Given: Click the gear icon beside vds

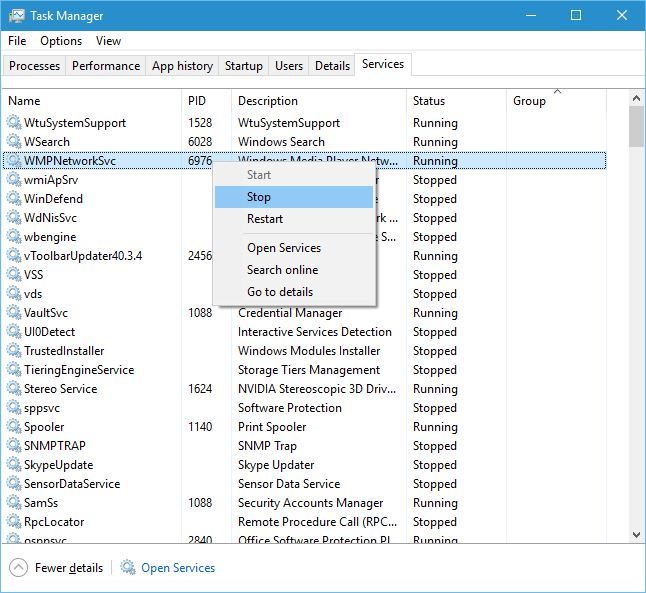Looking at the screenshot, I should point(14,293).
